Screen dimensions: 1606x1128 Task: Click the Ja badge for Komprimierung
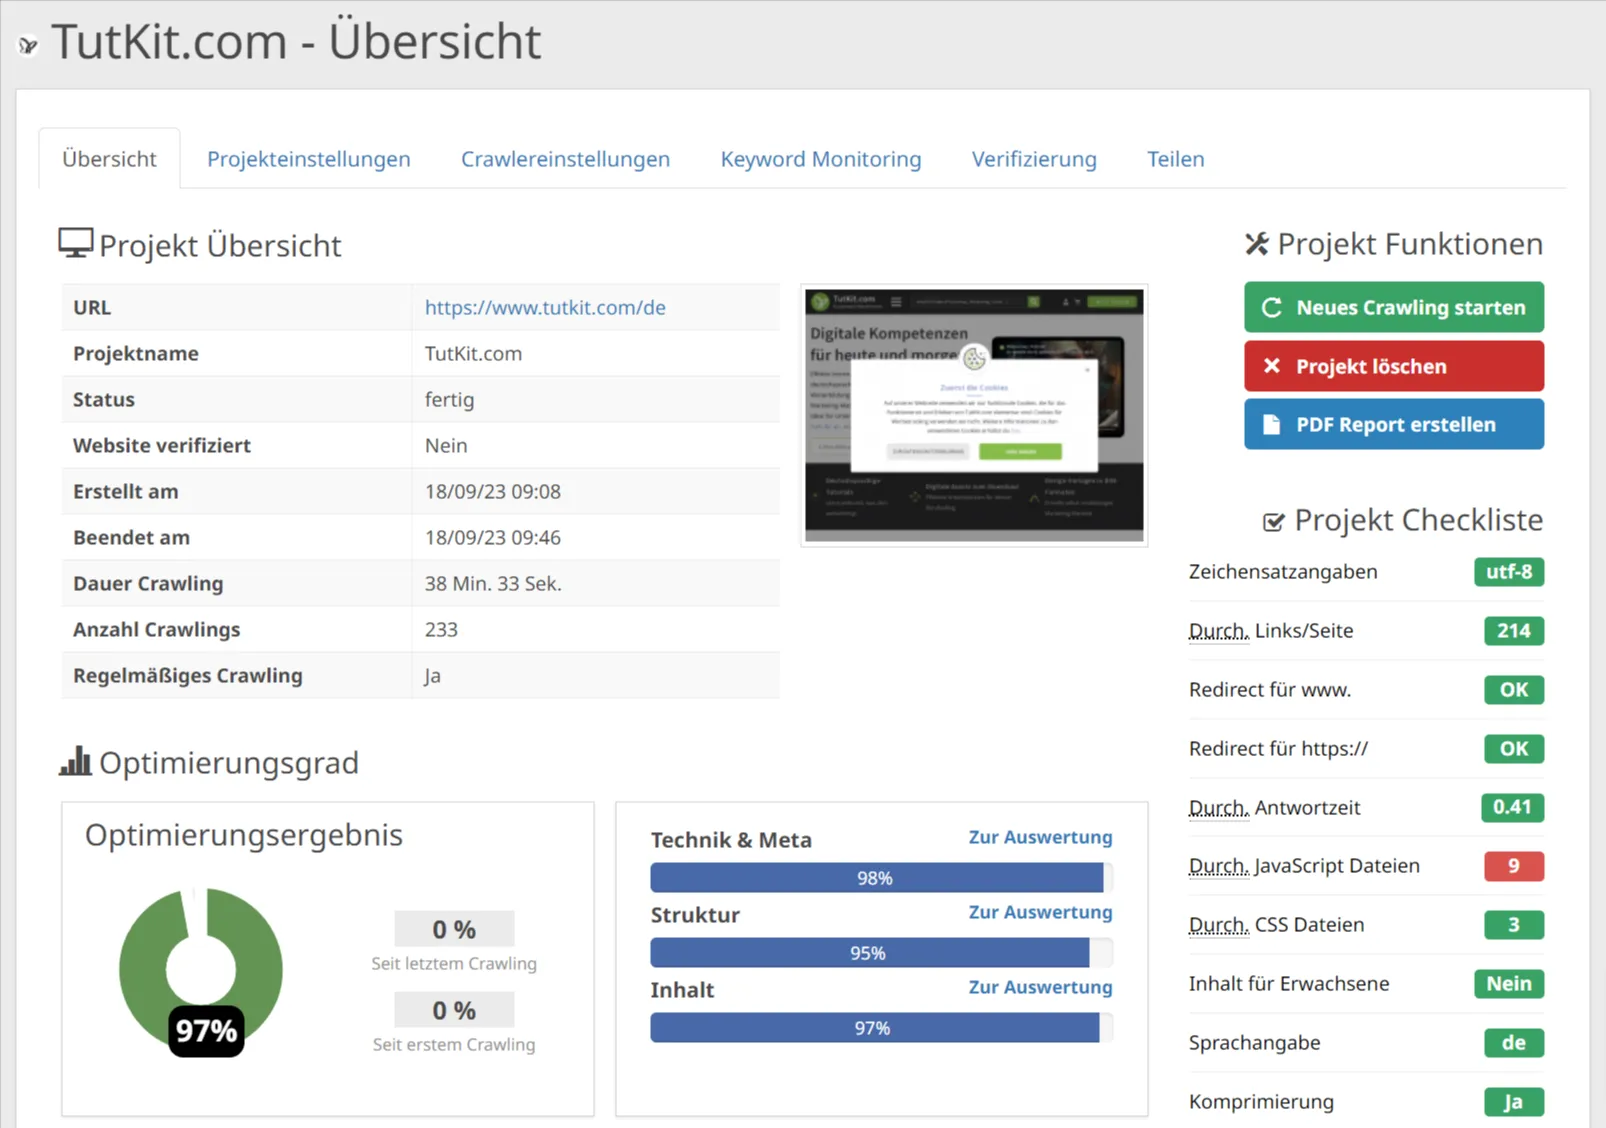[x=1514, y=1102]
